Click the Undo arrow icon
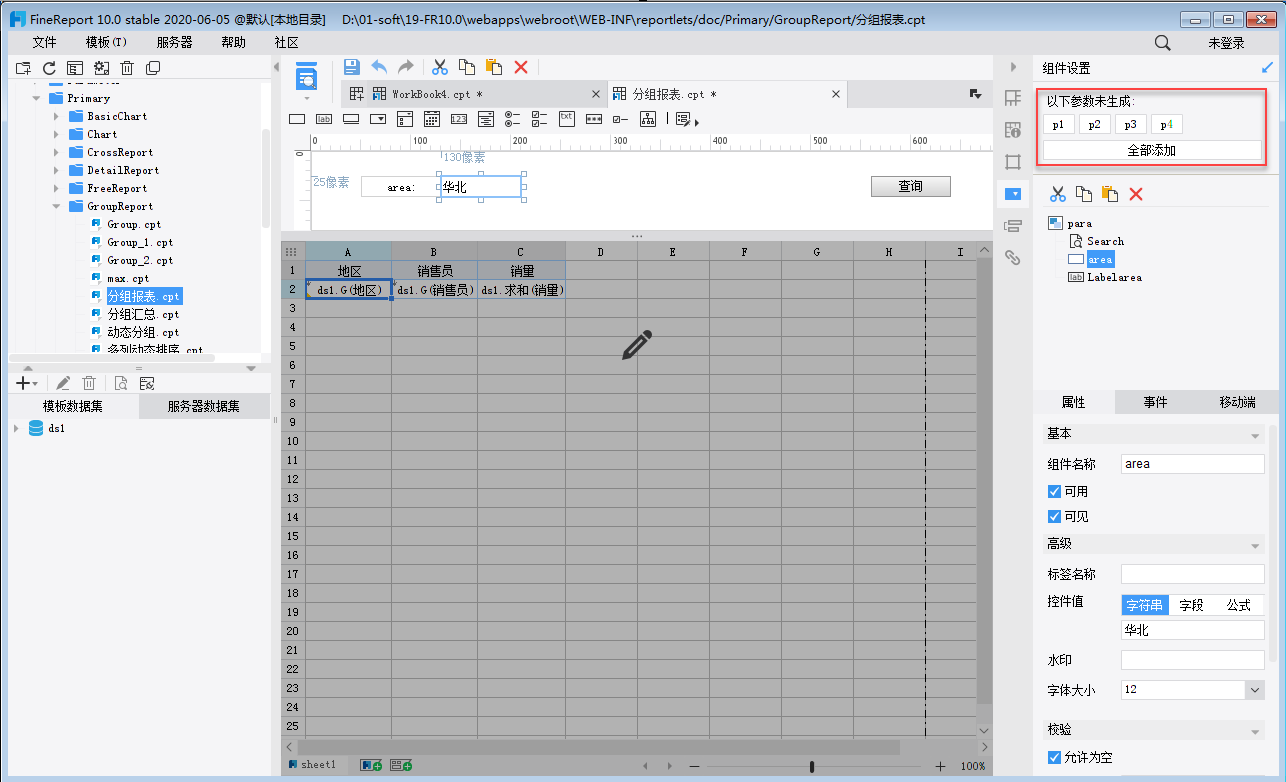The image size is (1286, 782). coord(379,67)
